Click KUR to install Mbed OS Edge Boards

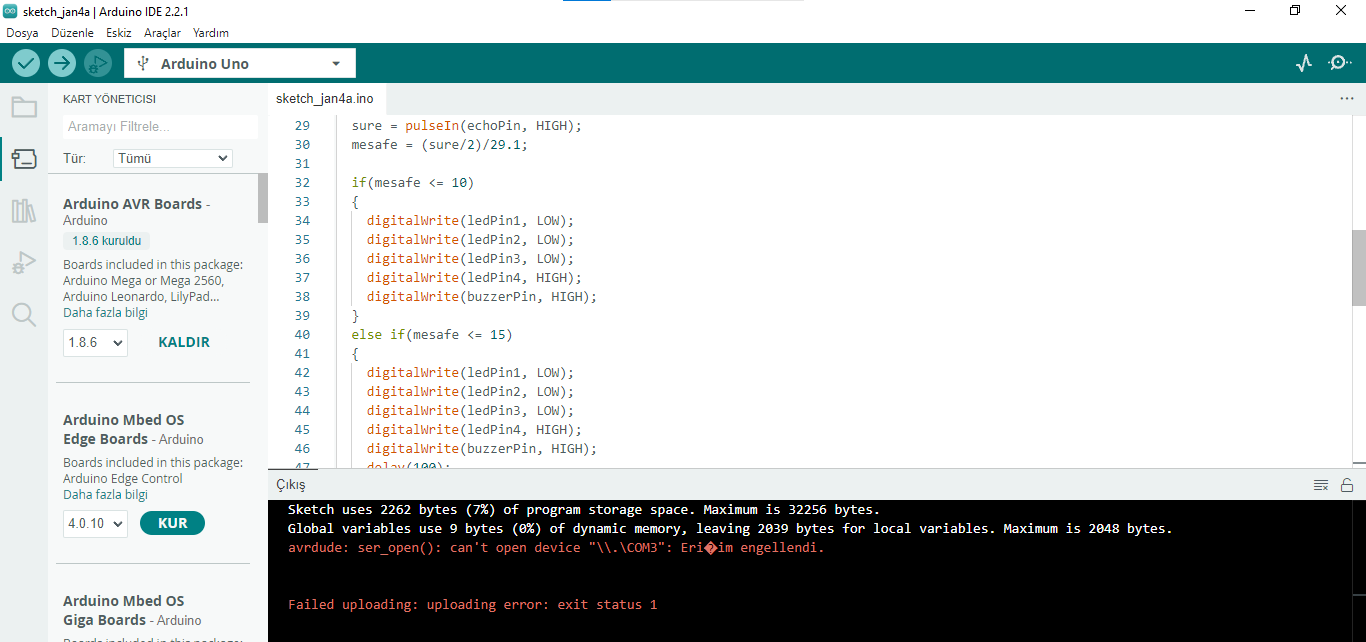[172, 523]
